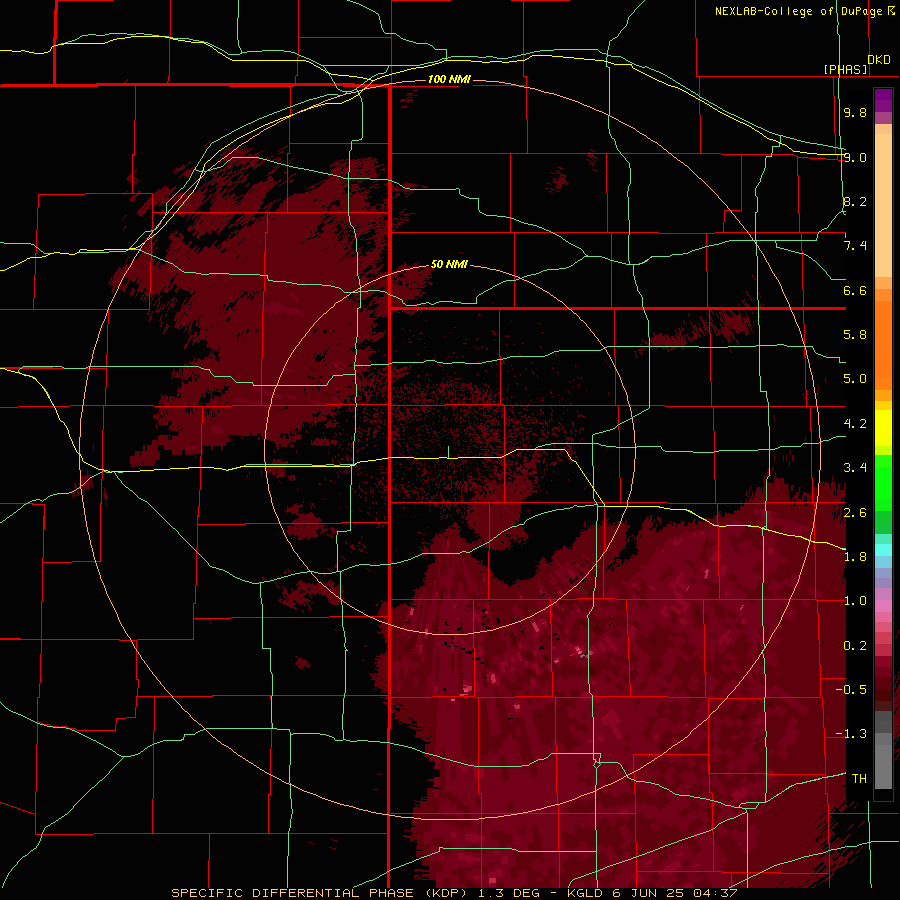This screenshot has width=900, height=900.
Task: Pick the bright green color bar segment
Action: (x=883, y=482)
